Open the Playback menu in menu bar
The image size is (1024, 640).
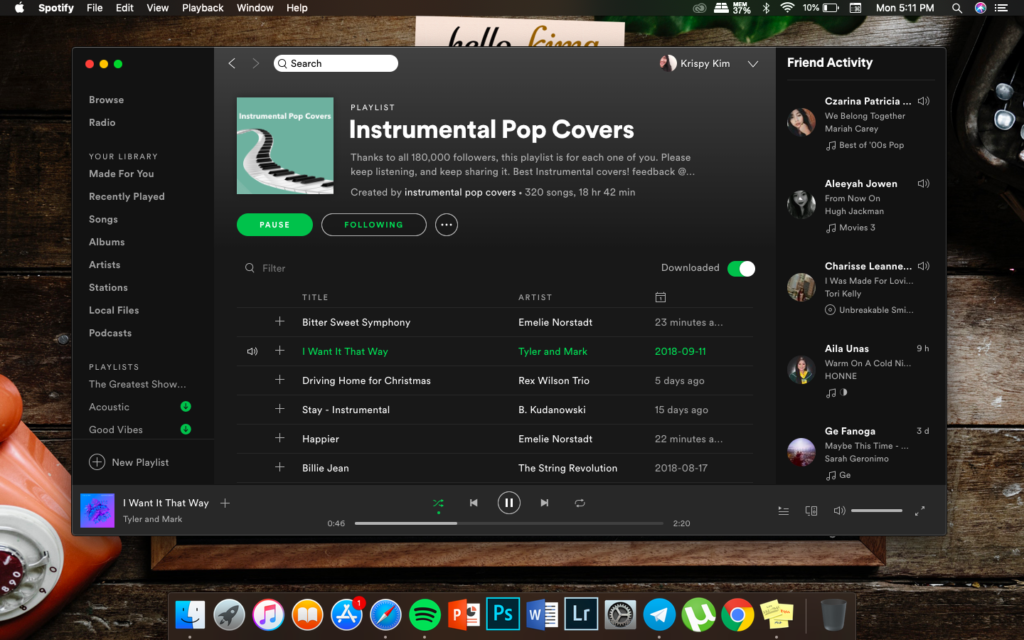[203, 8]
